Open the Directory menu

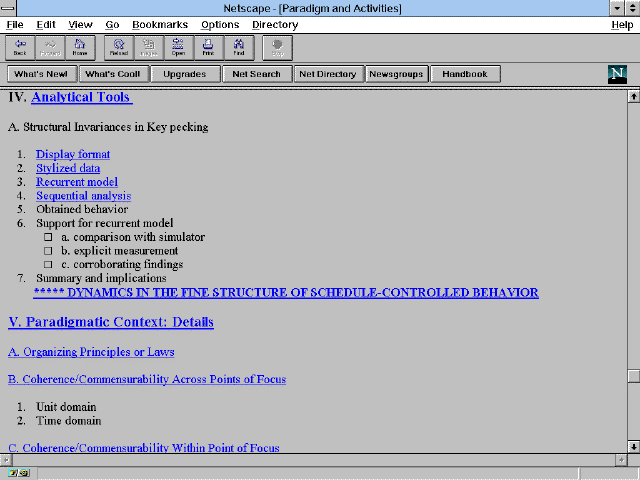click(275, 25)
